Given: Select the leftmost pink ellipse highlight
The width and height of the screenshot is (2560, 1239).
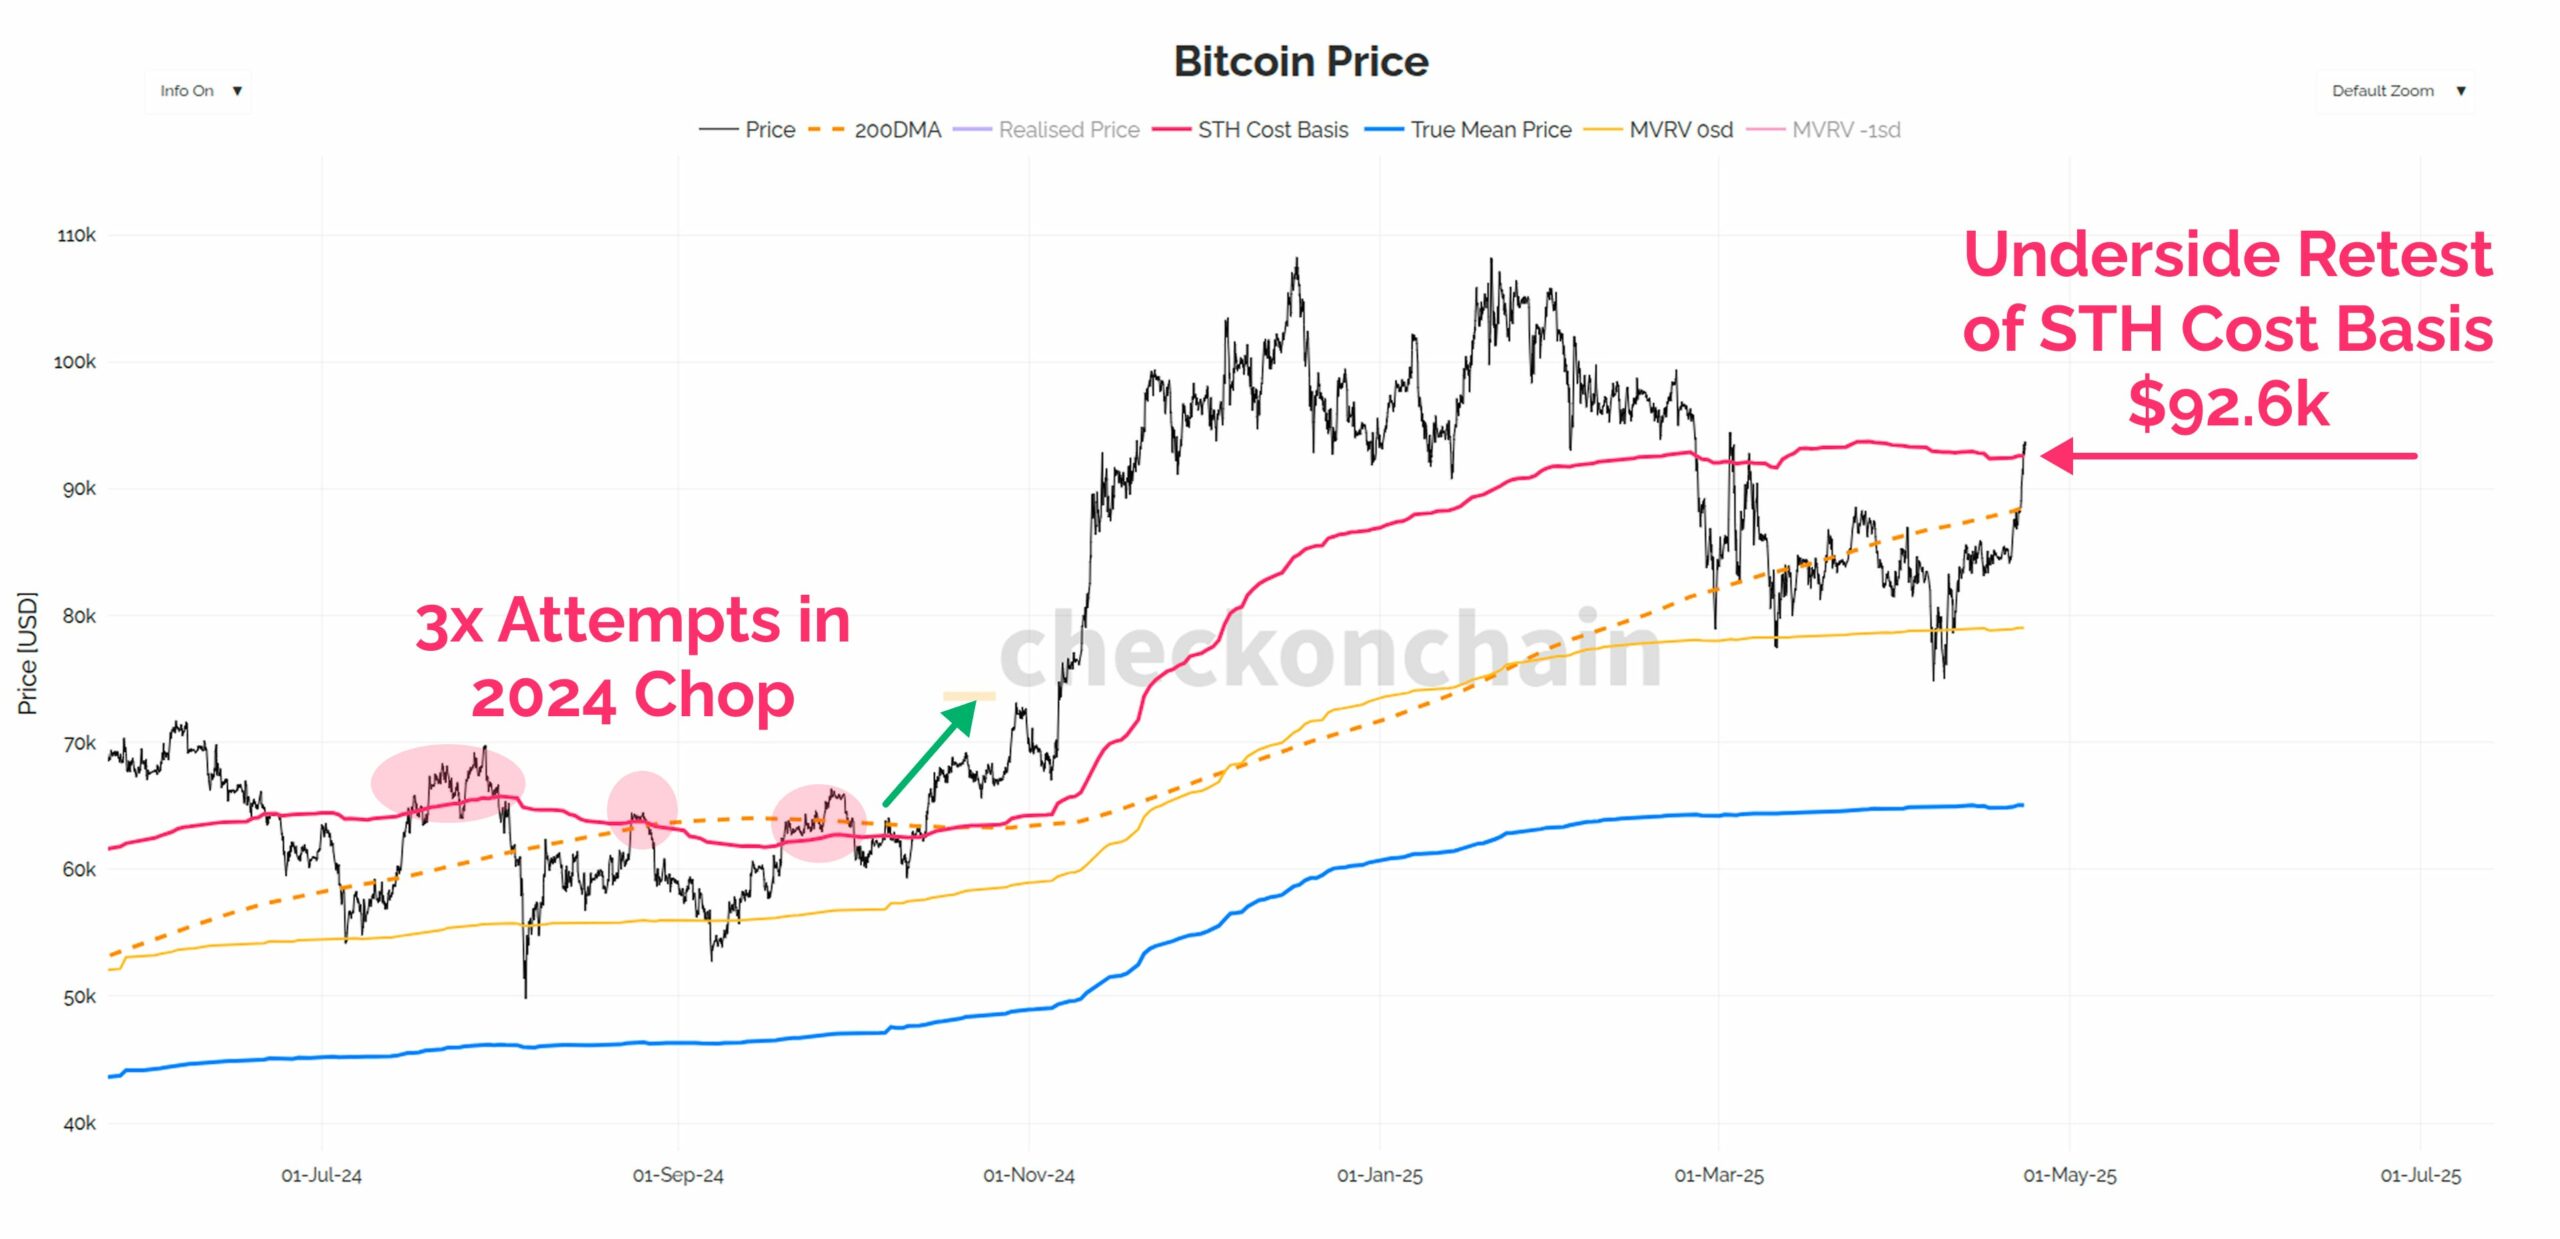Looking at the screenshot, I should 447,783.
